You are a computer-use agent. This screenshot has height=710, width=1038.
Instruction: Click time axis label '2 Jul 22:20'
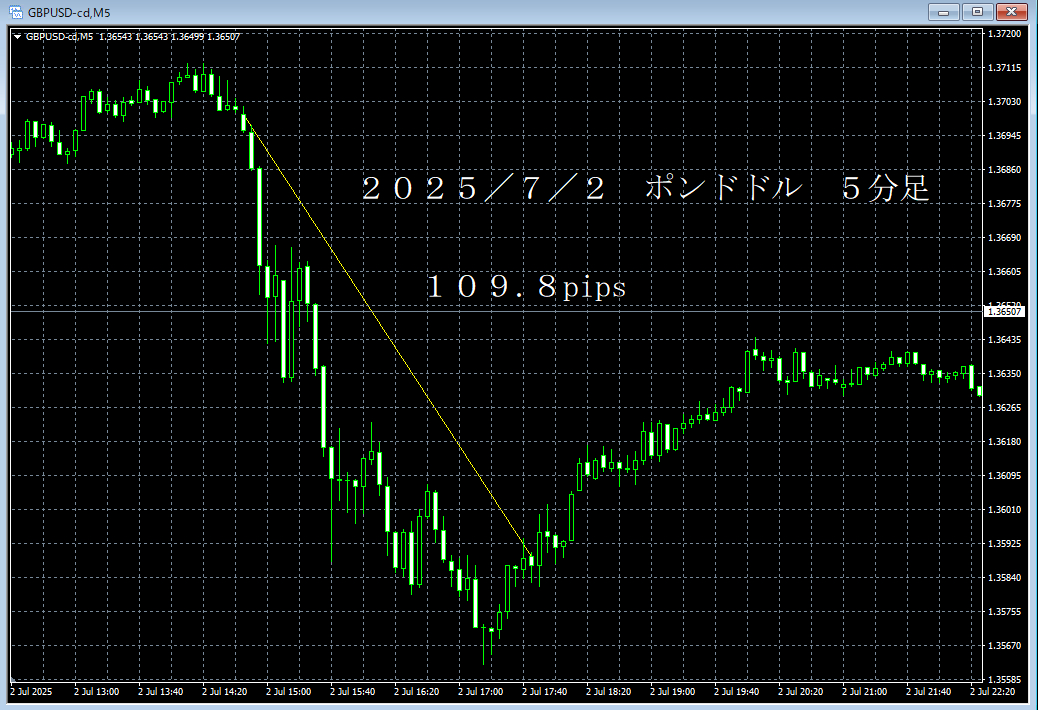tap(992, 691)
